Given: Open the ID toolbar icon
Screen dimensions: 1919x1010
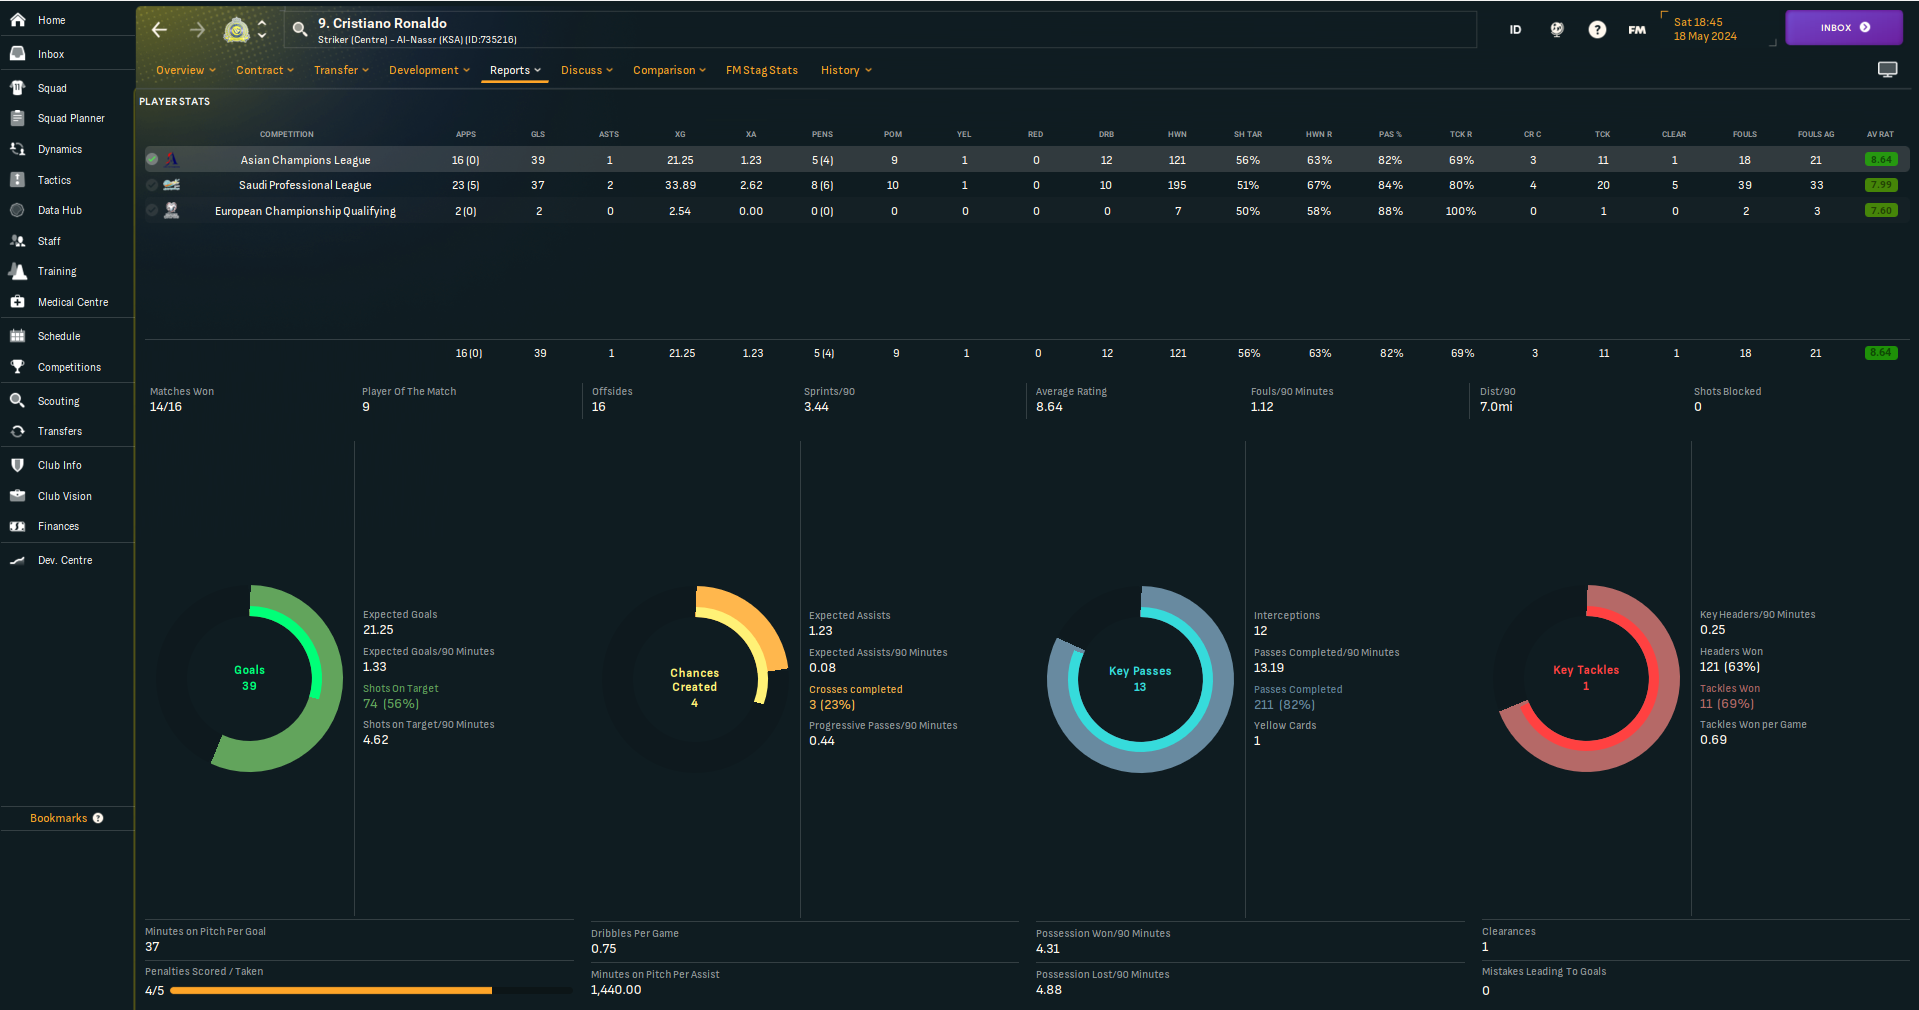Looking at the screenshot, I should click(x=1515, y=30).
